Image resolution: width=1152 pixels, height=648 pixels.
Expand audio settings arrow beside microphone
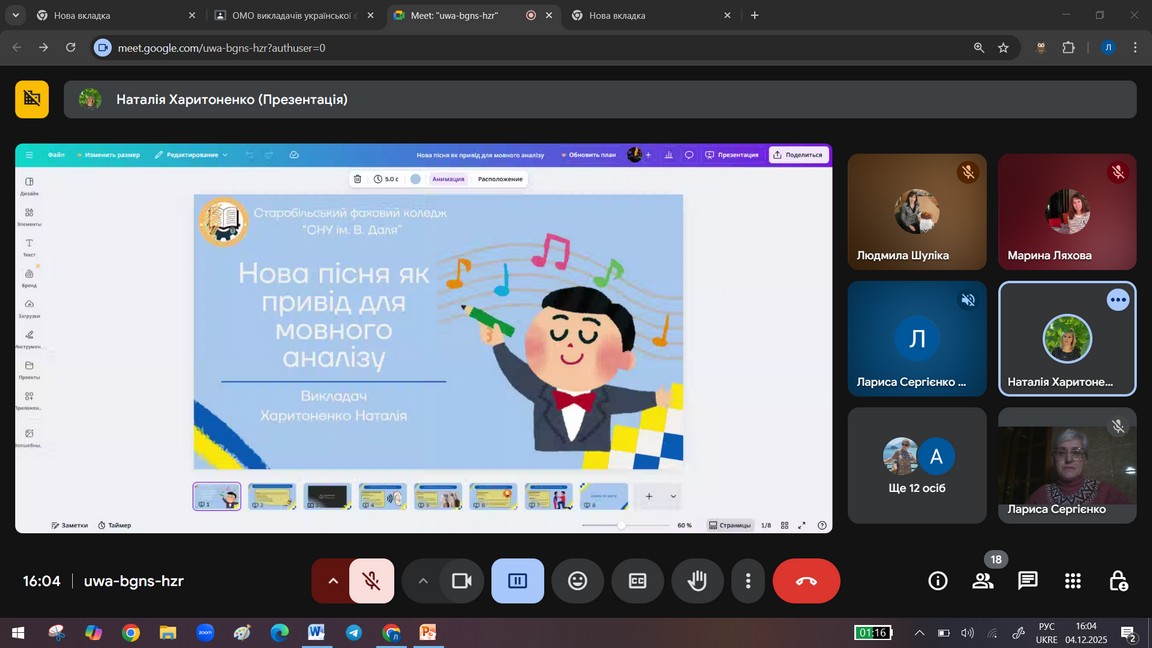(x=332, y=581)
